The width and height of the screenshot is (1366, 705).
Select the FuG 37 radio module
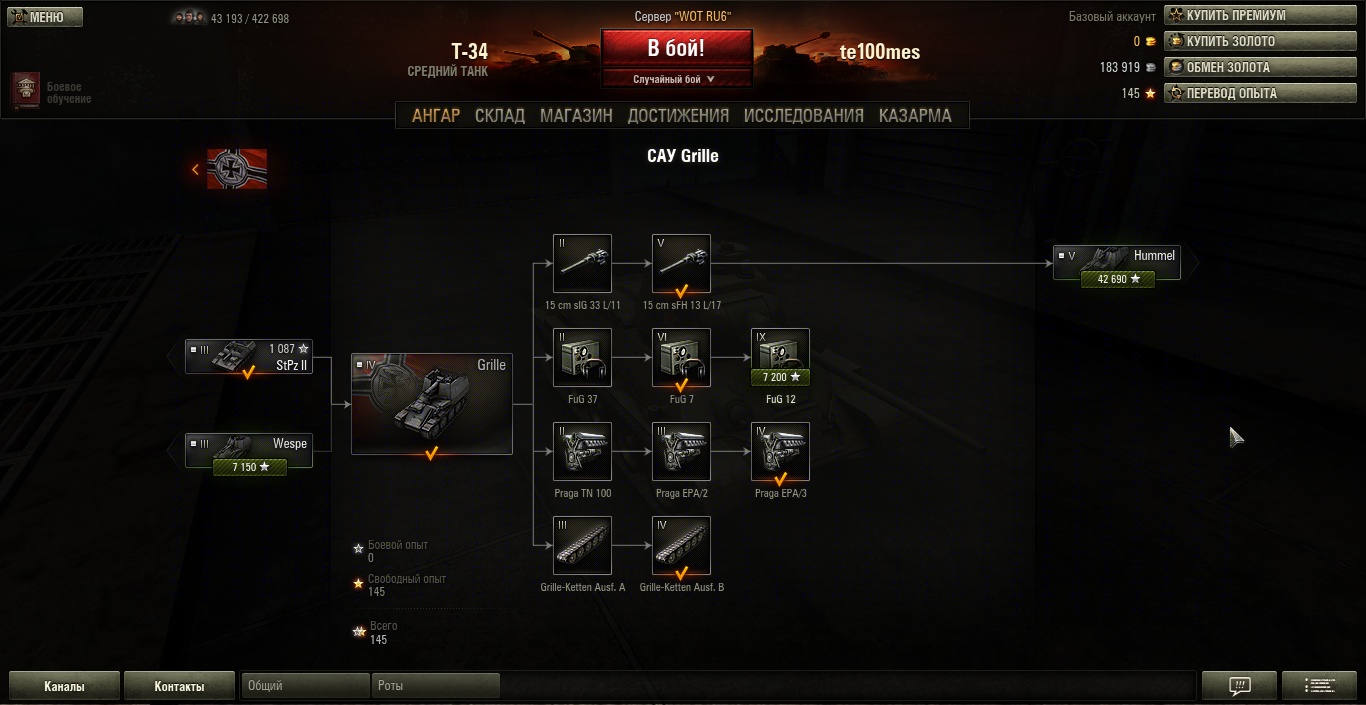[x=582, y=357]
